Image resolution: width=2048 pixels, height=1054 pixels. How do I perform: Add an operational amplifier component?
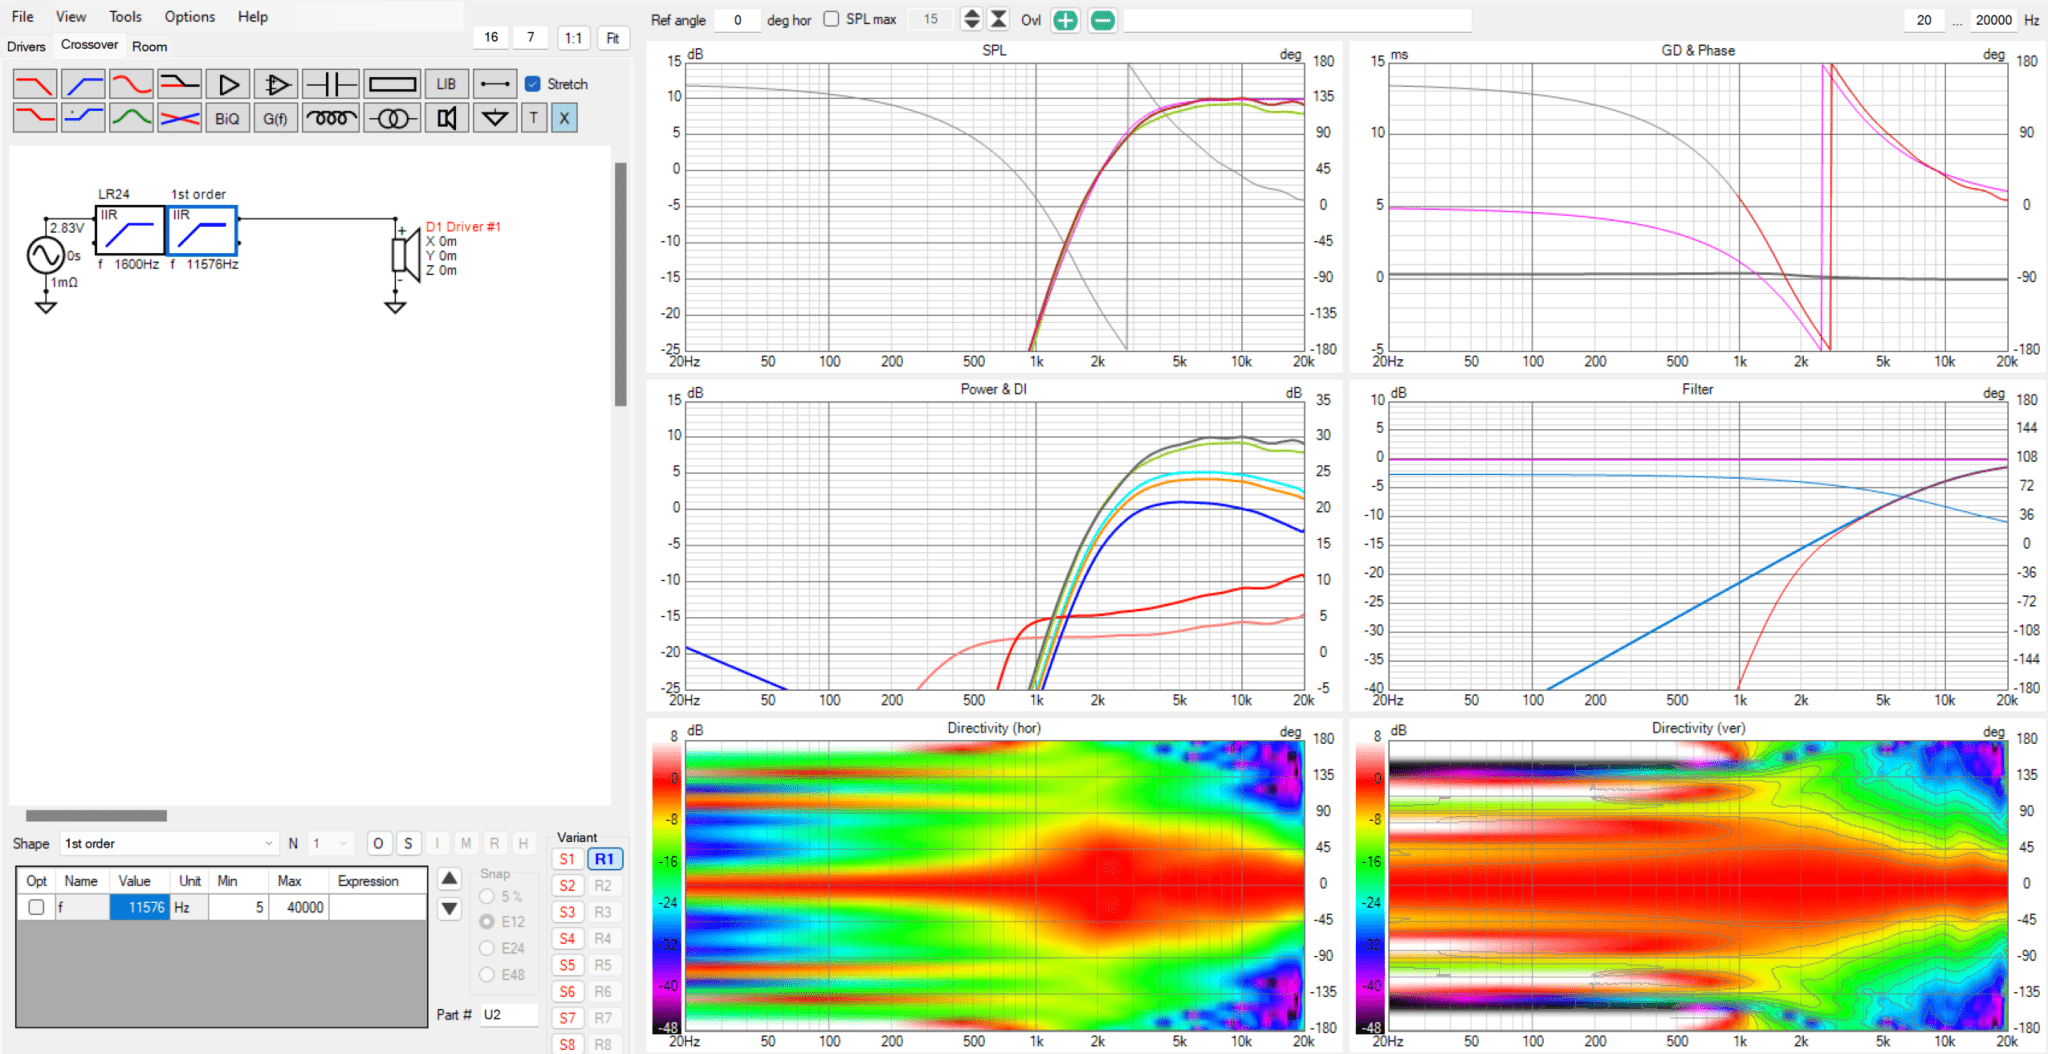pyautogui.click(x=275, y=84)
